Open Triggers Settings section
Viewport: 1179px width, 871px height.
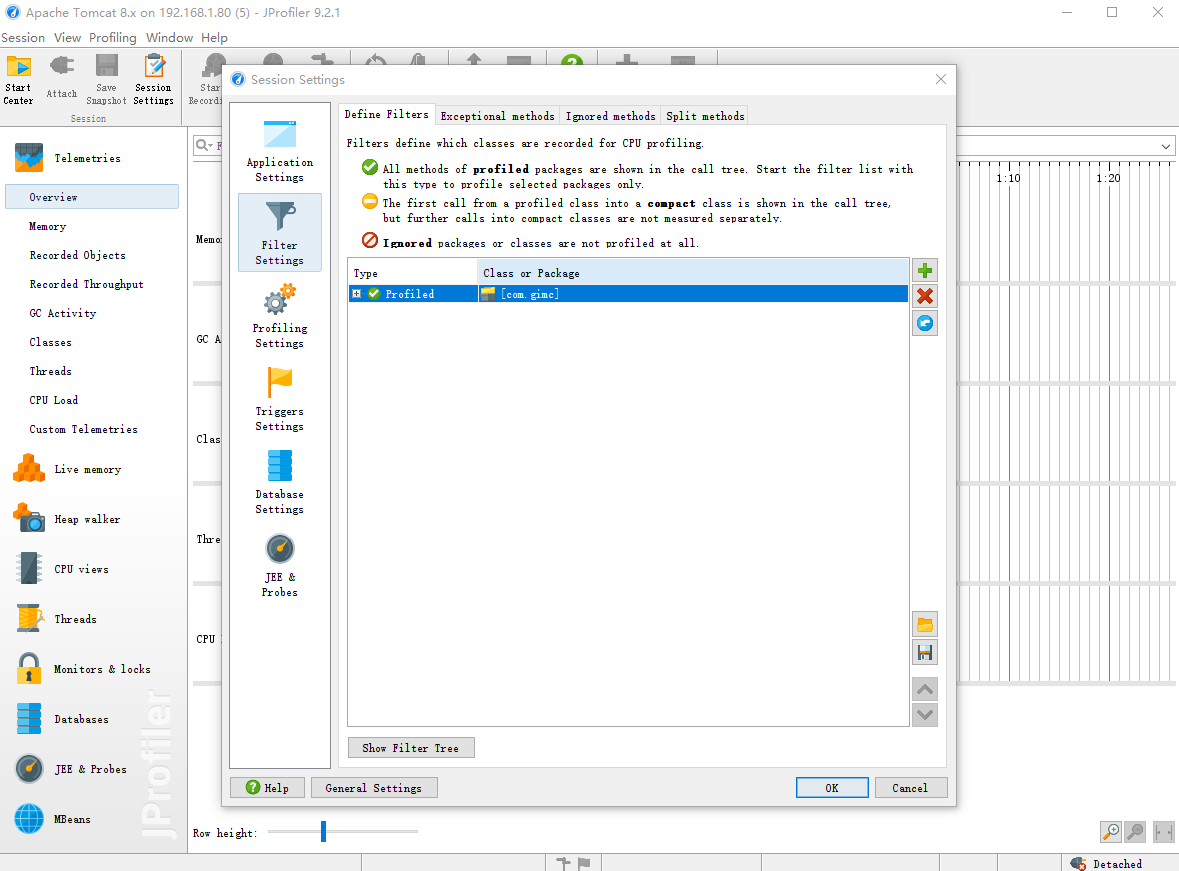[x=280, y=399]
